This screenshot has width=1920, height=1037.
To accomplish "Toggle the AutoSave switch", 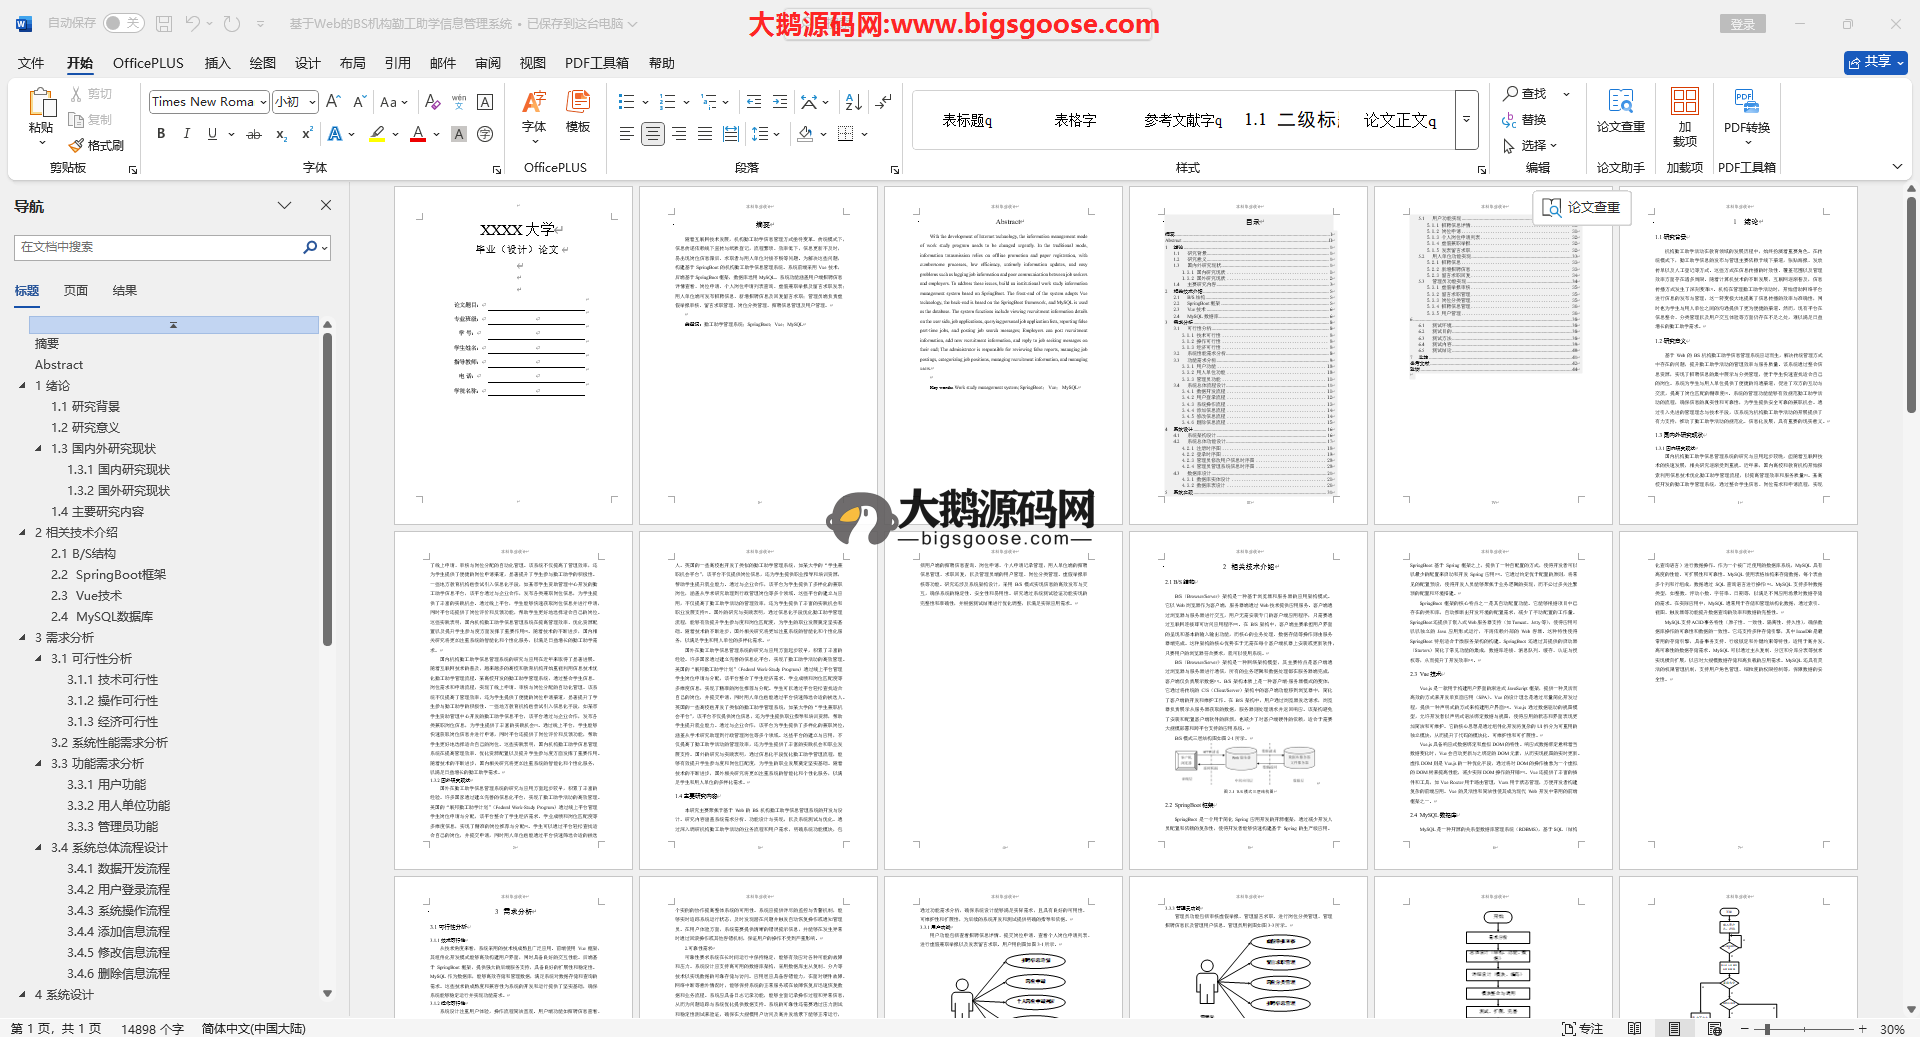I will point(123,23).
